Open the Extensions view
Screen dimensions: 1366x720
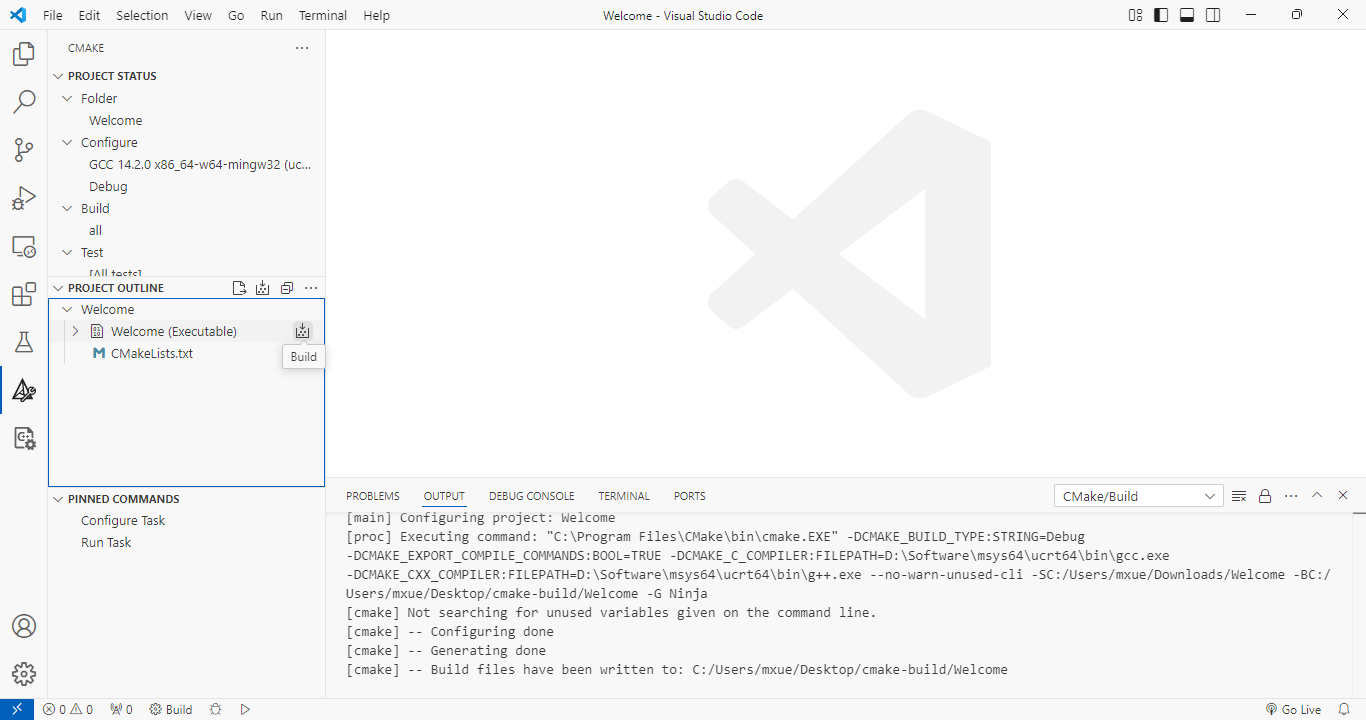24,295
